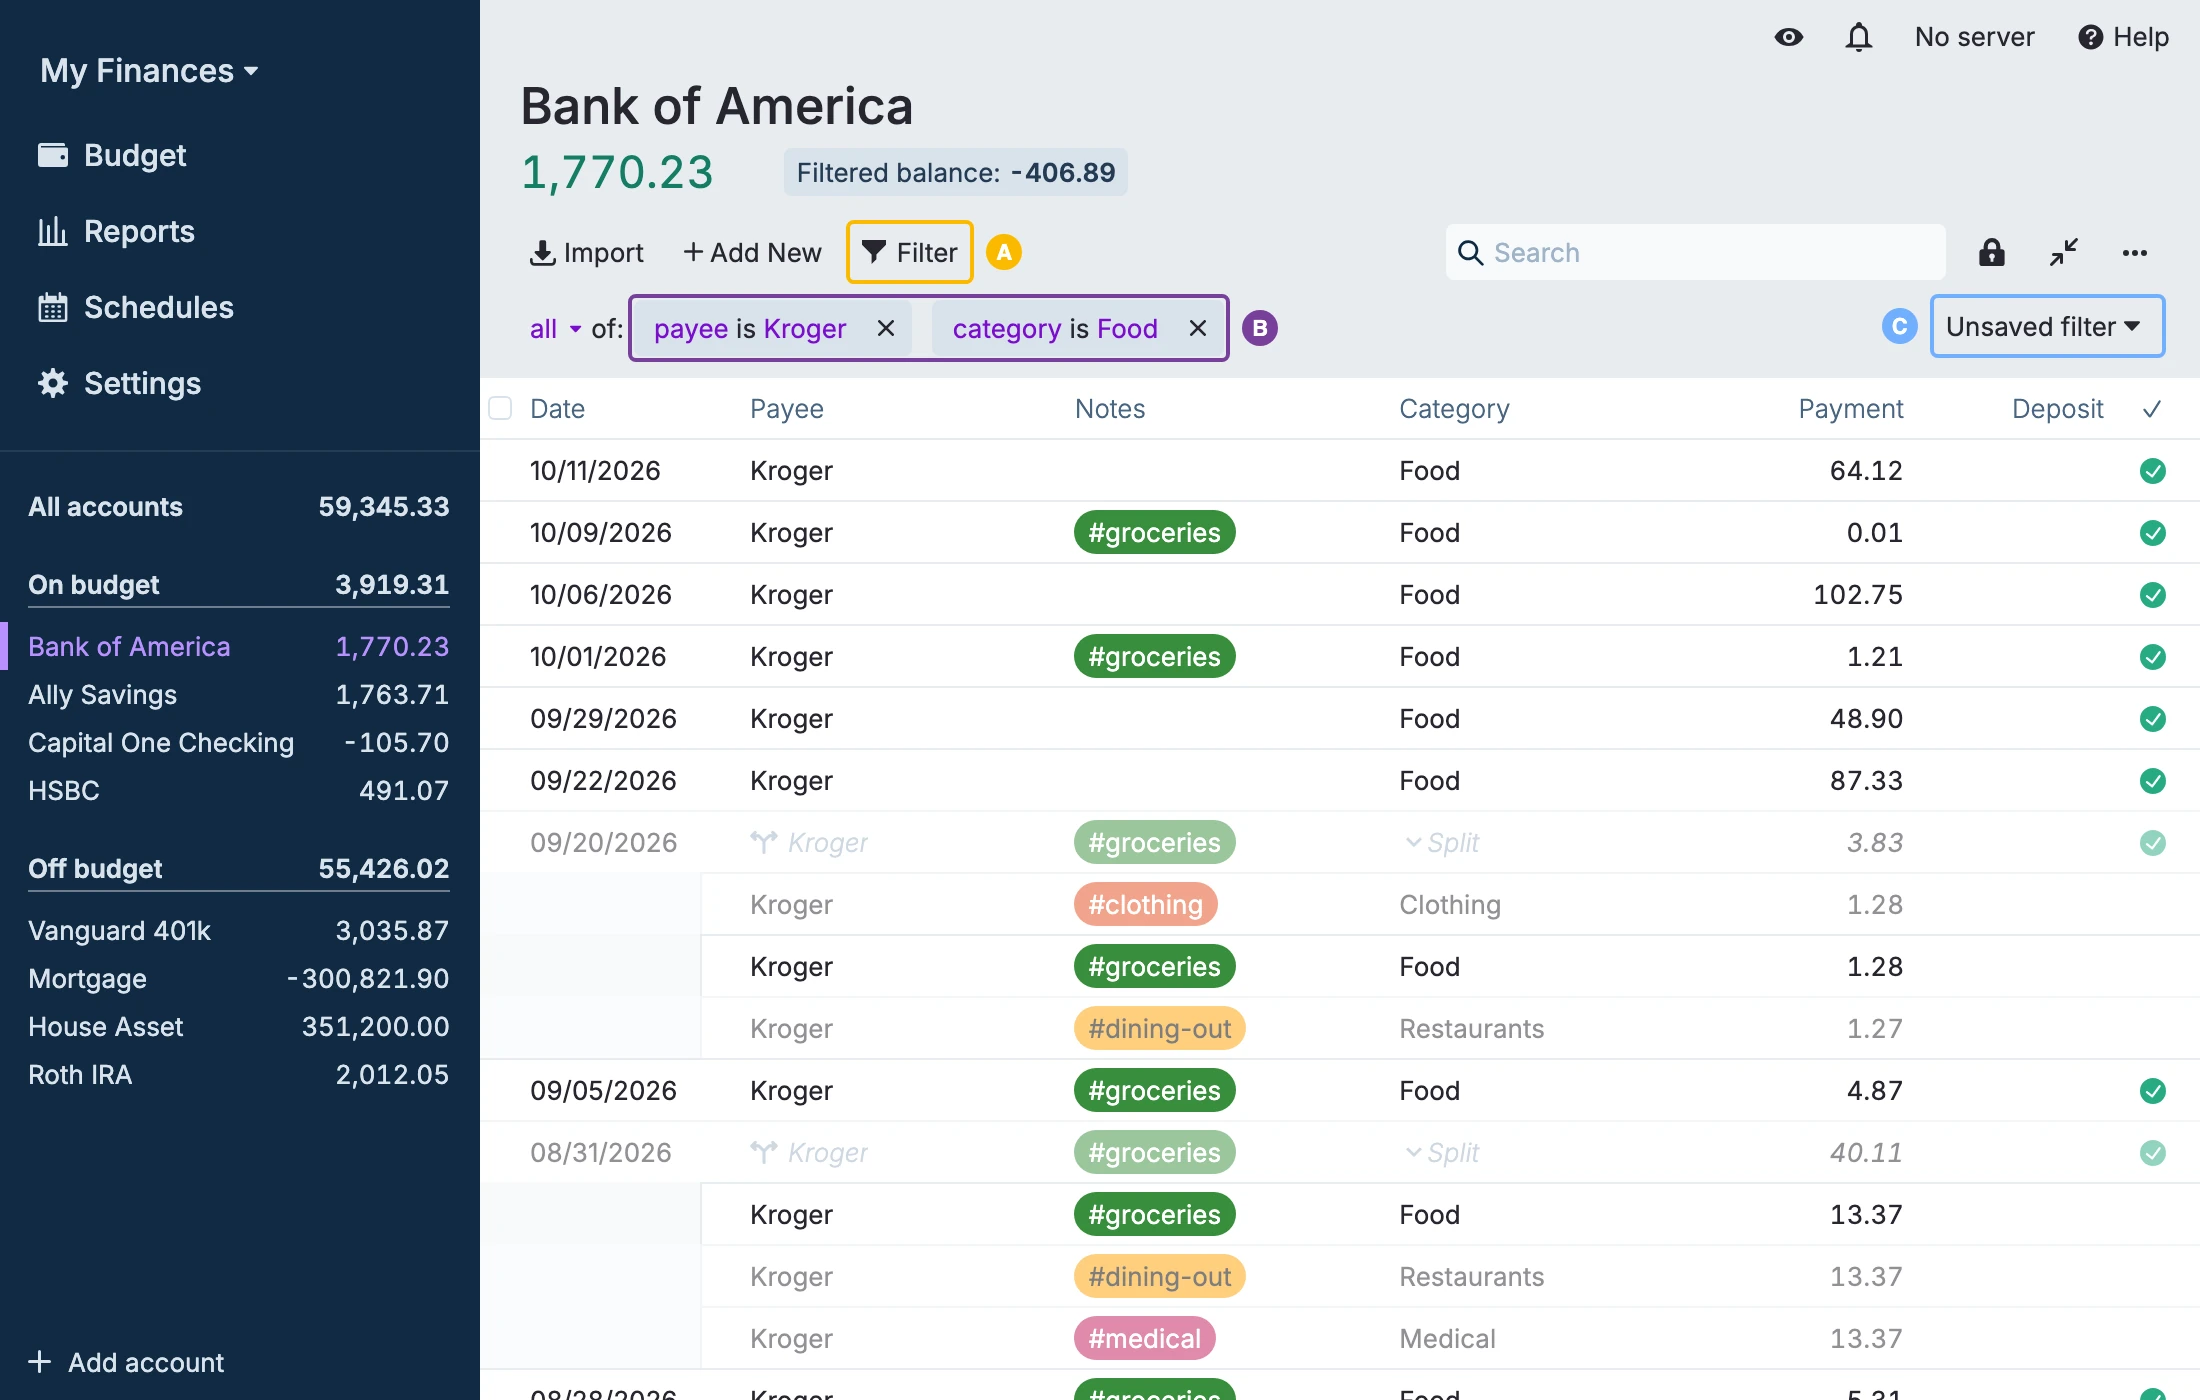The image size is (2200, 1400).
Task: Toggle privacy mode eye icon
Action: pyautogui.click(x=1788, y=37)
